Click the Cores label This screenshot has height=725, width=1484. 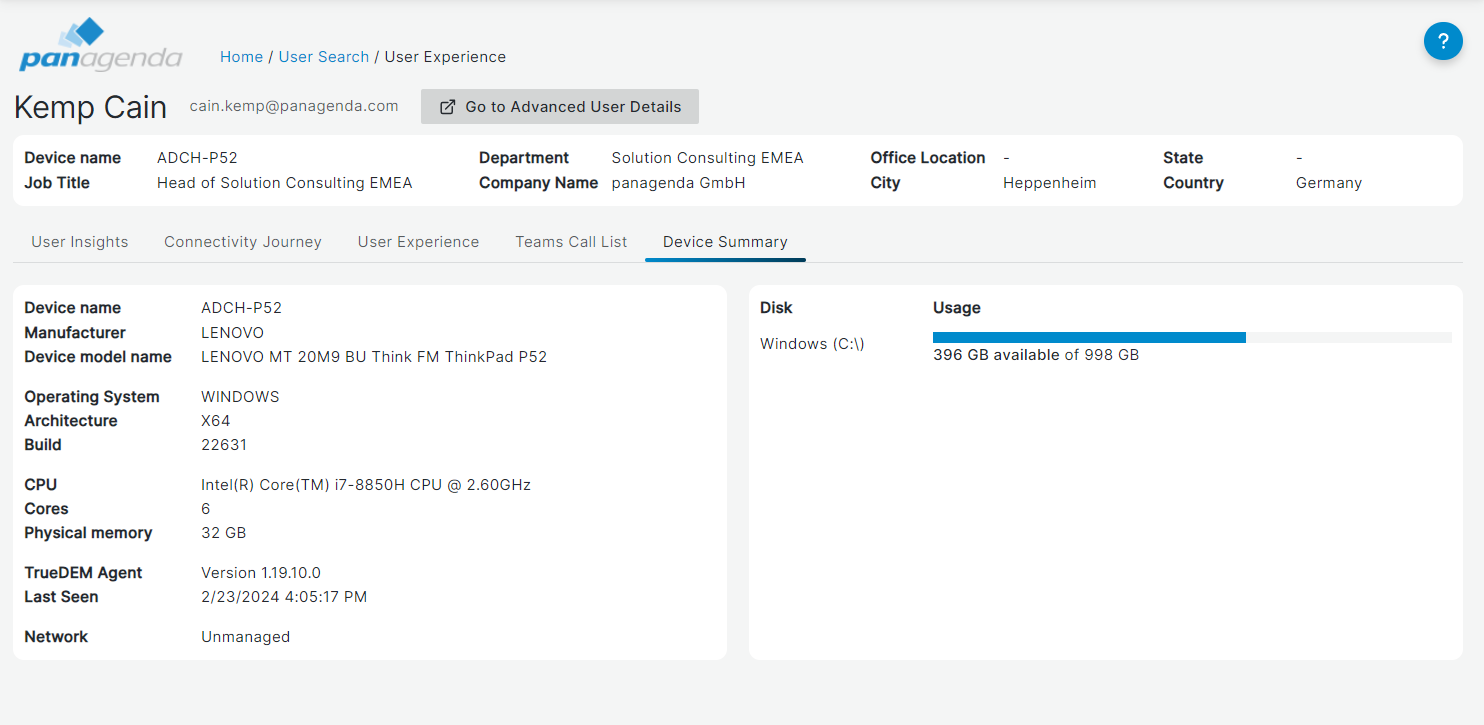click(46, 509)
